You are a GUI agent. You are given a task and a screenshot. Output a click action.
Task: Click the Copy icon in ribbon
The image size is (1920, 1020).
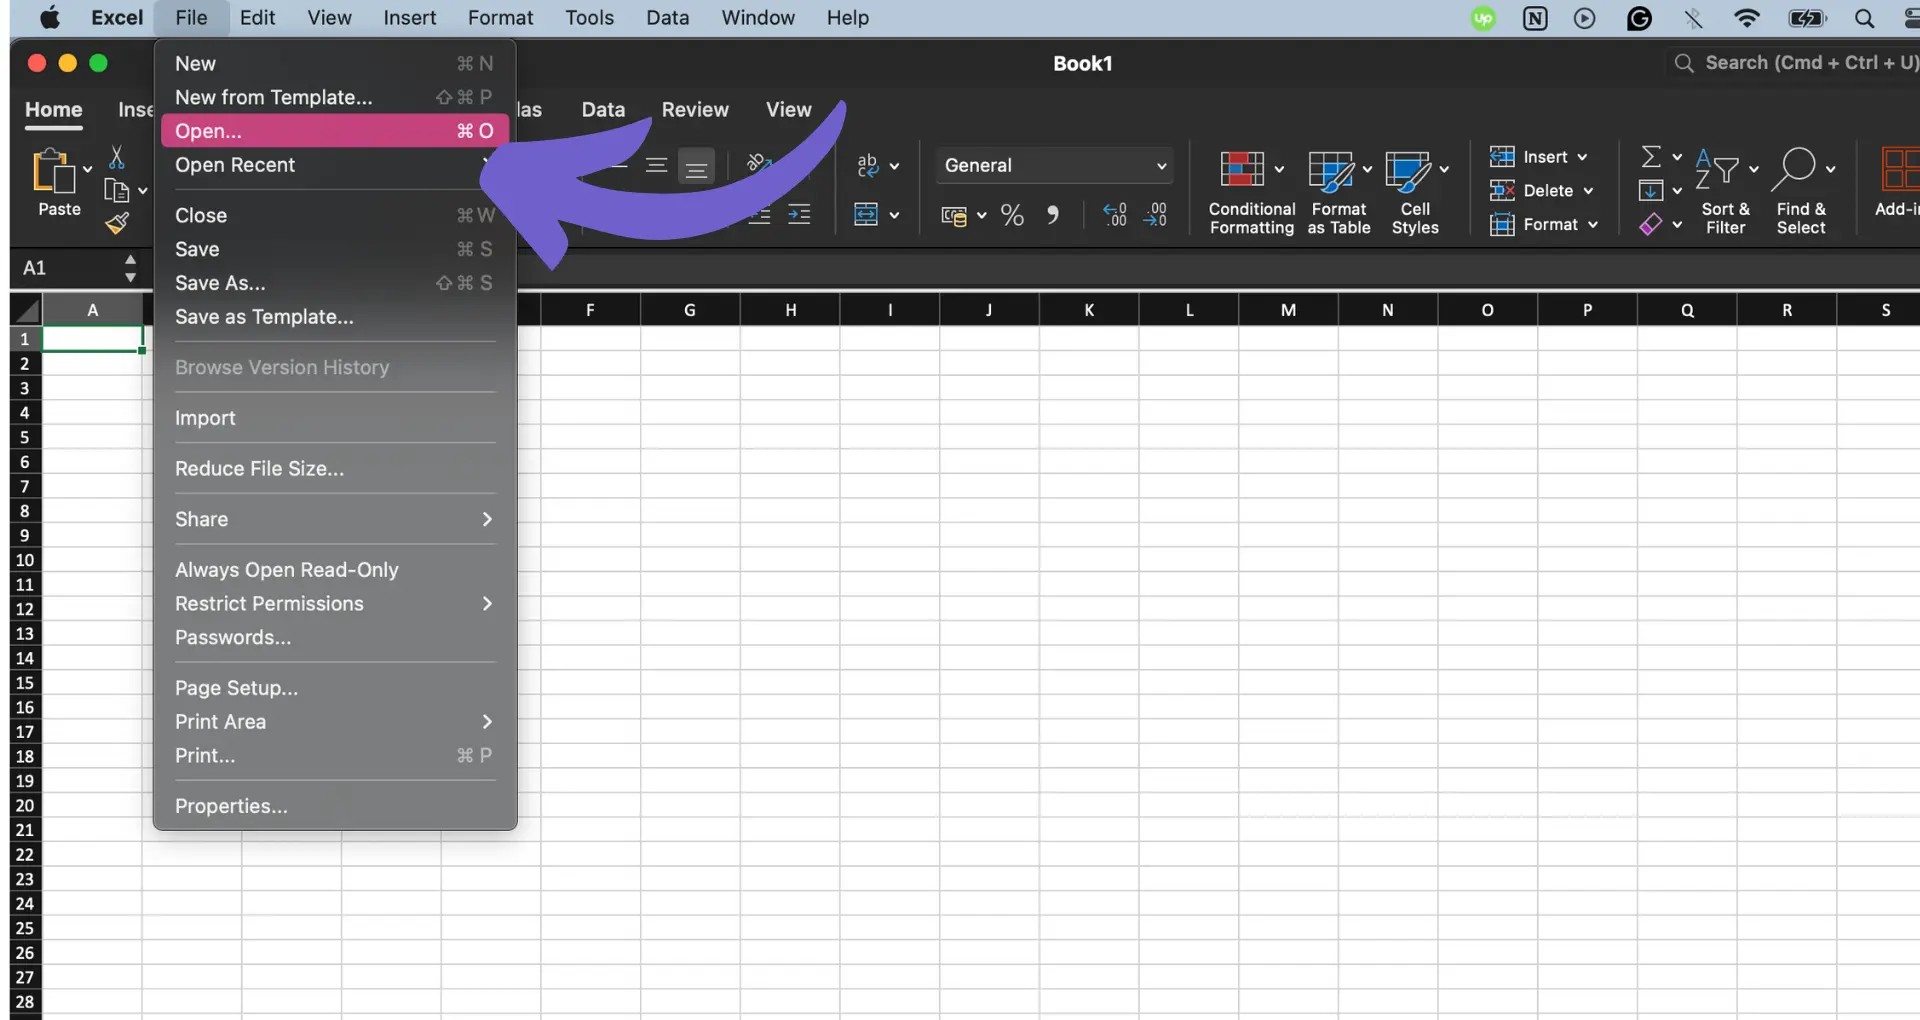pyautogui.click(x=117, y=190)
